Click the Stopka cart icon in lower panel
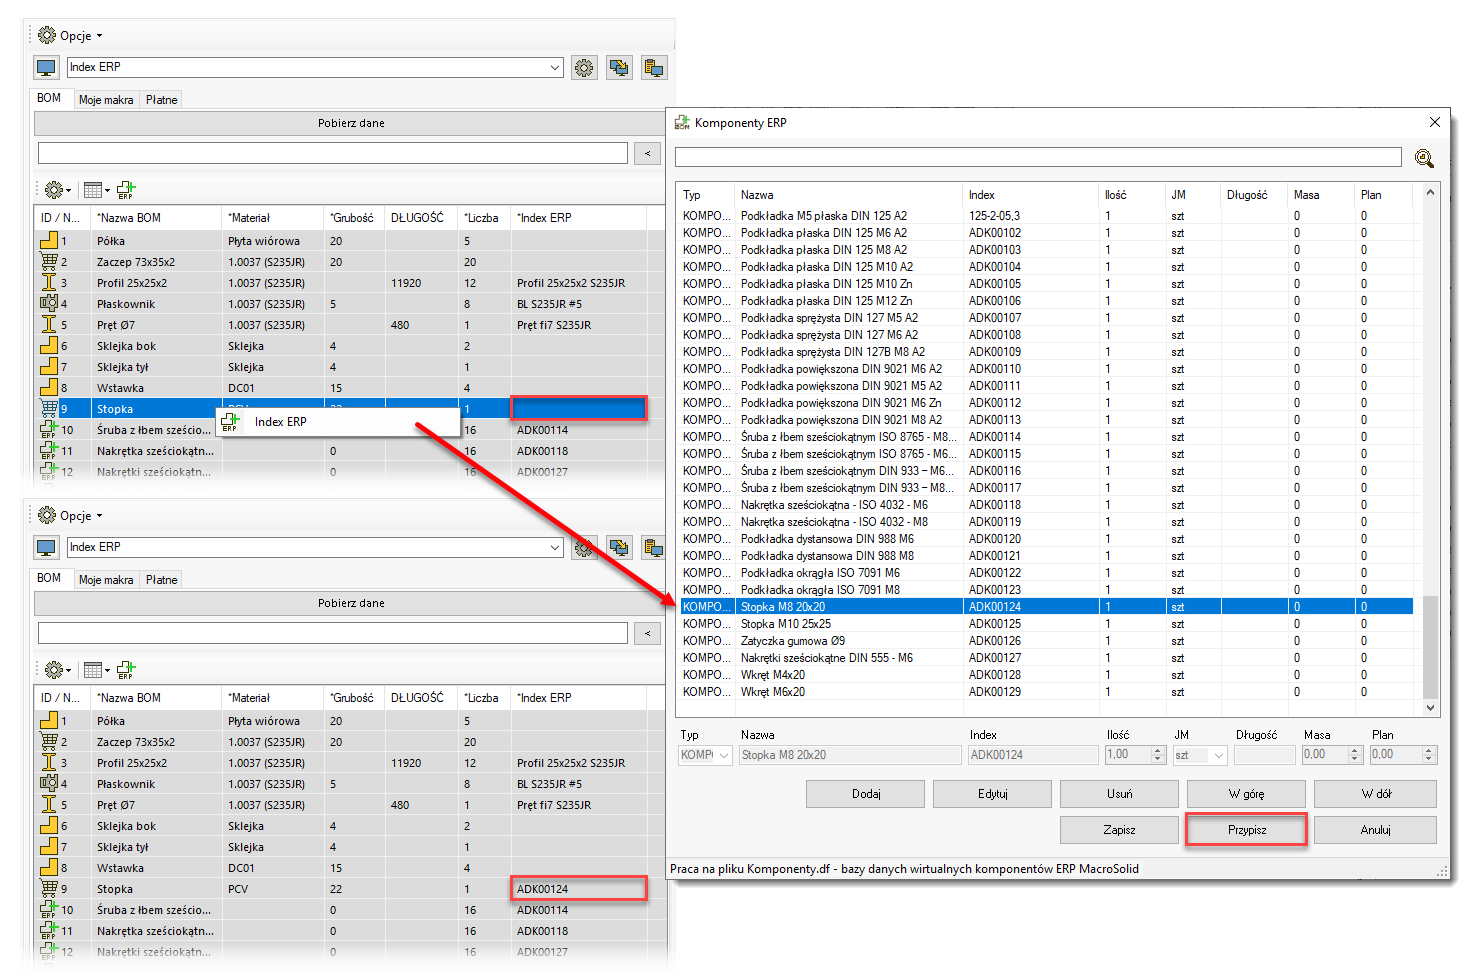Viewport: 1475px width, 976px height. 49,889
